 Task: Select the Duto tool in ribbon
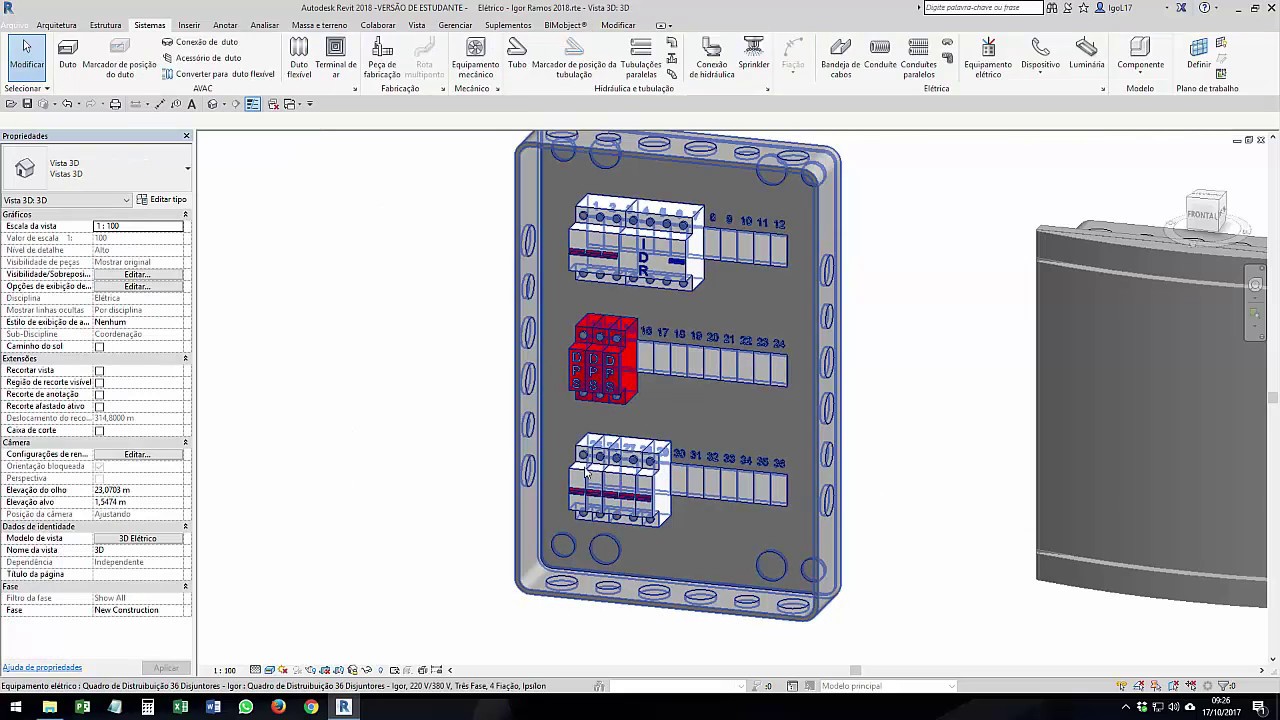tap(67, 54)
